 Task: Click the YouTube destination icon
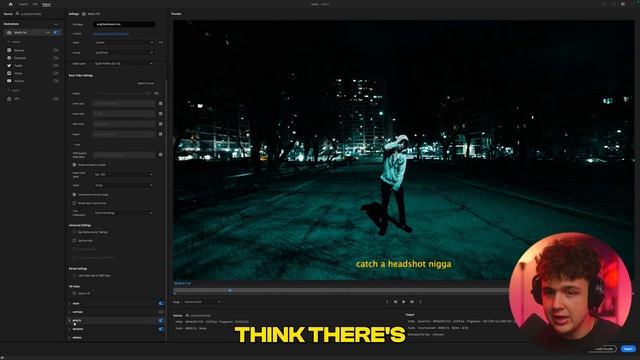click(x=9, y=81)
